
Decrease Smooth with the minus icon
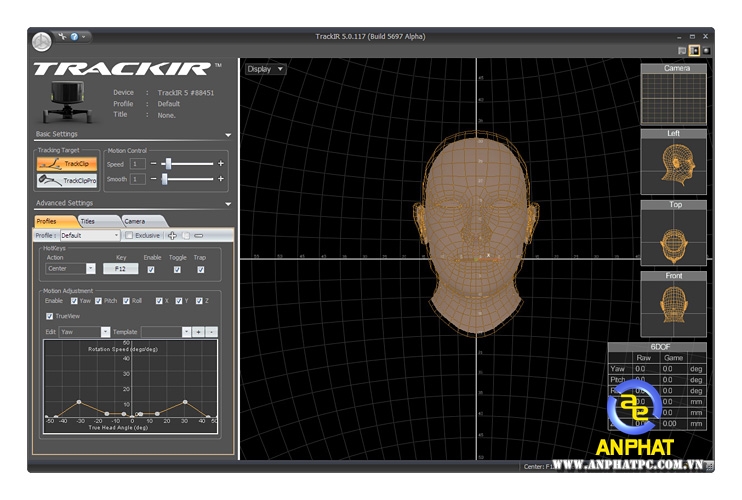pyautogui.click(x=153, y=179)
